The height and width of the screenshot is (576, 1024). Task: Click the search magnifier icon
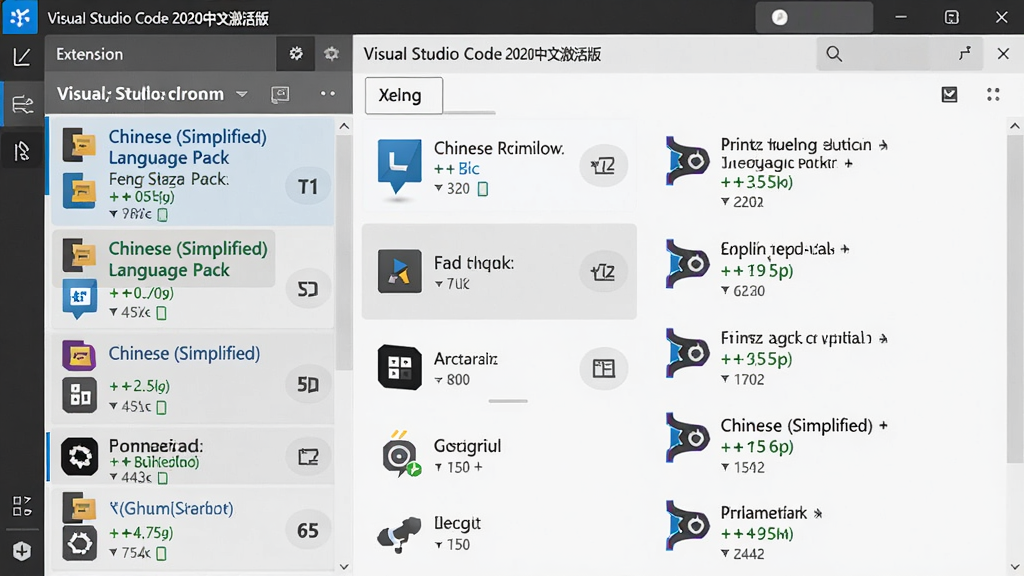coord(834,54)
